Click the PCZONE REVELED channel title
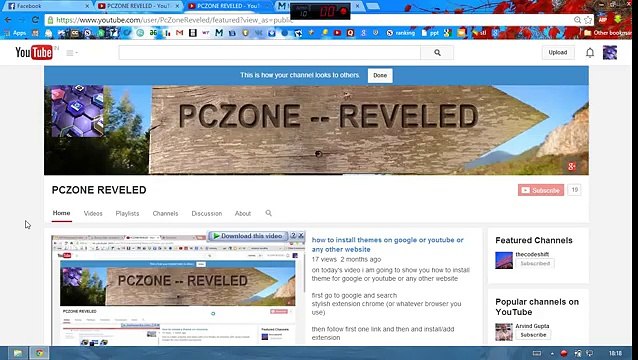The height and width of the screenshot is (360, 638). 99,190
